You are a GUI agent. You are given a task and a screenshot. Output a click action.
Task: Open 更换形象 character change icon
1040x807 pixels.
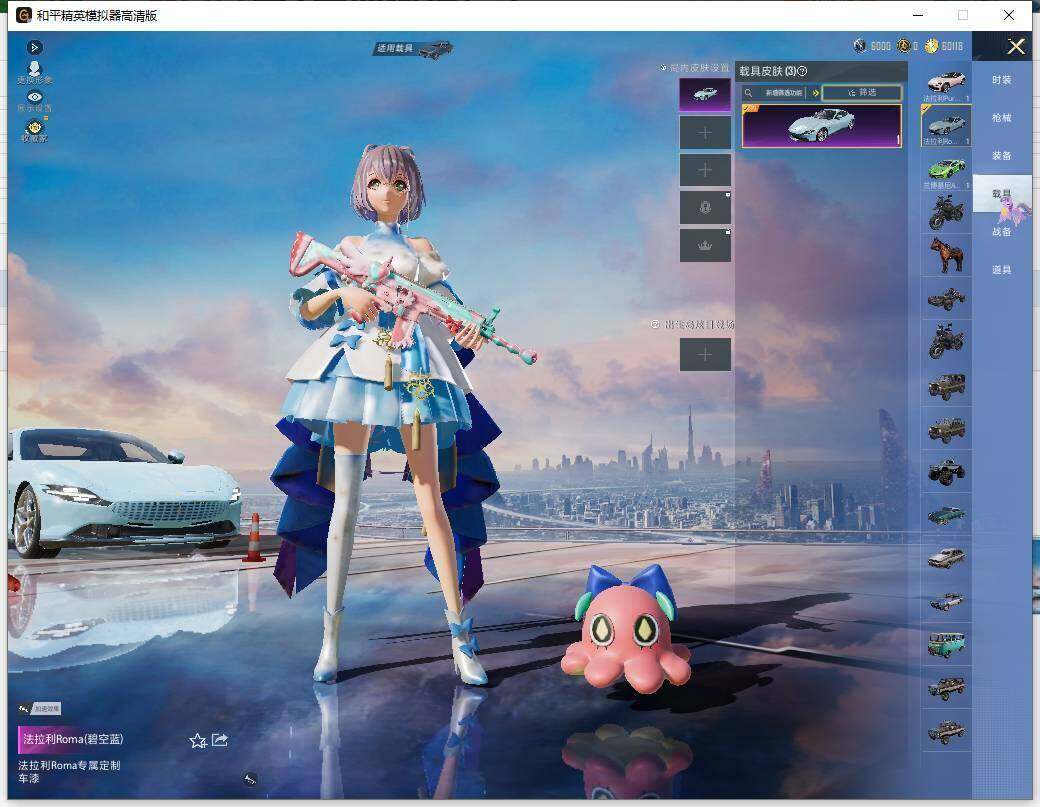(34, 72)
